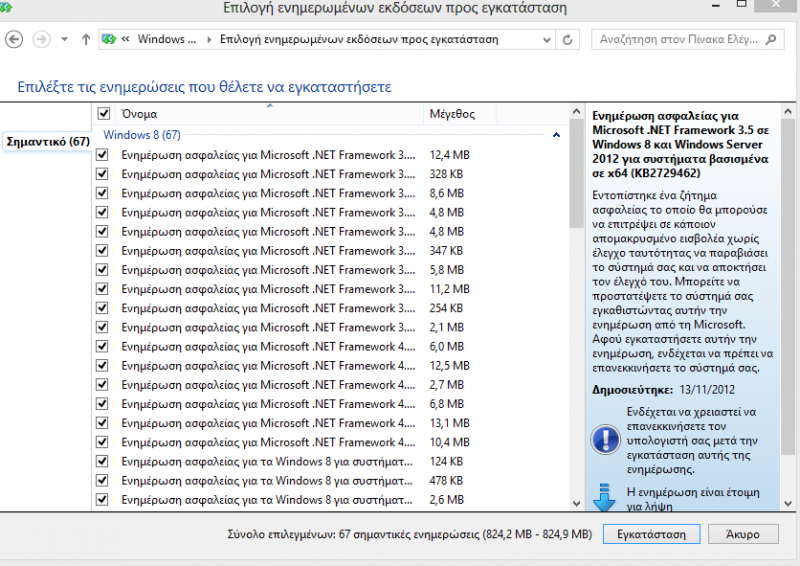
Task: Uncheck the 11,2 MB update
Action: click(102, 288)
